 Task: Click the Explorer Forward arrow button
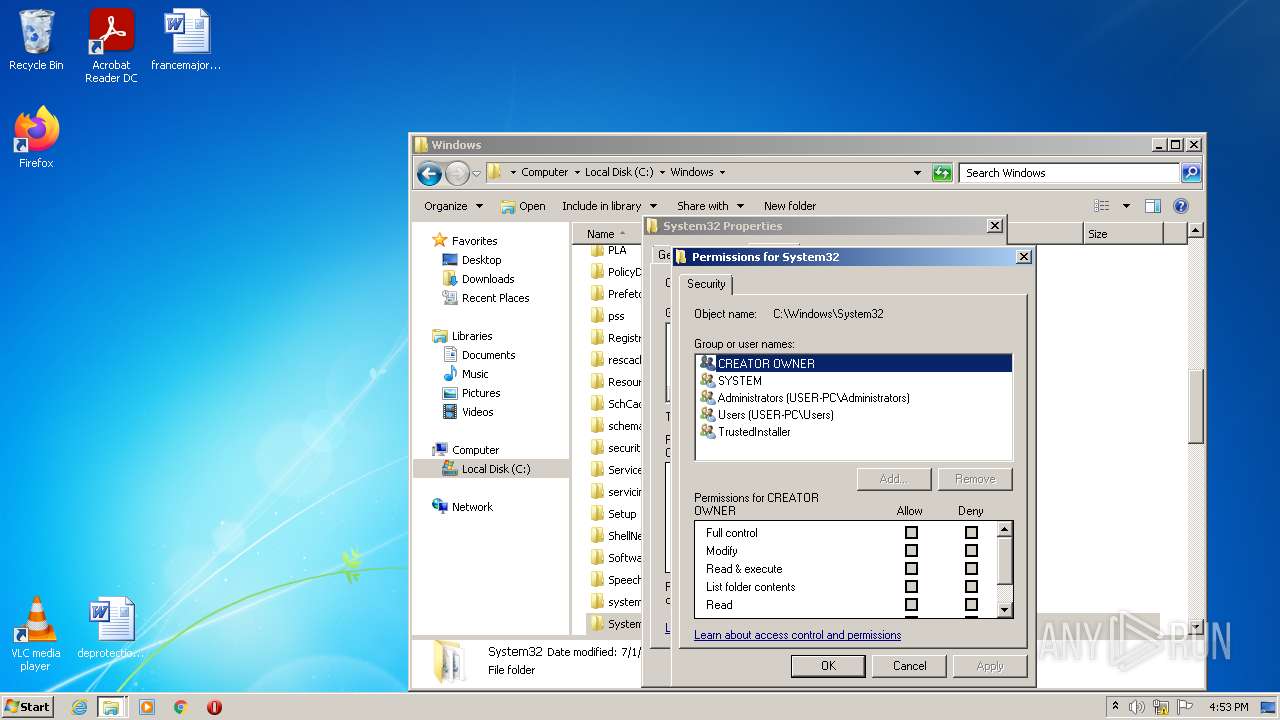pyautogui.click(x=457, y=173)
